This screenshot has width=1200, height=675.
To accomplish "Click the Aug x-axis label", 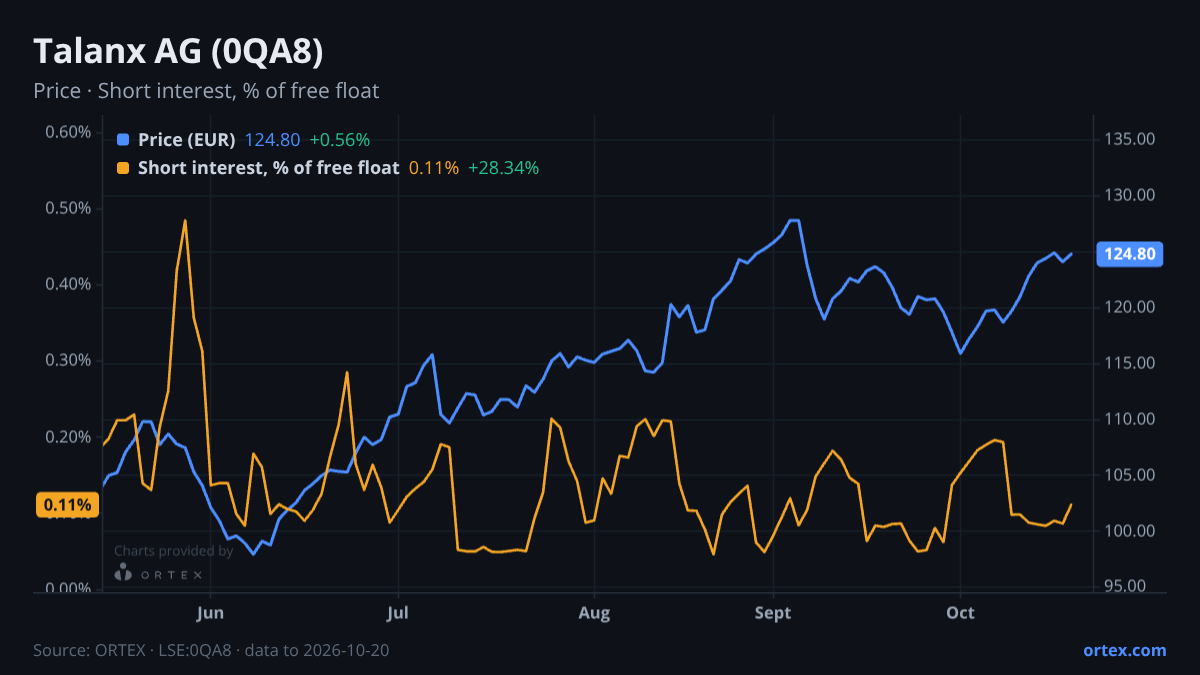I will (x=594, y=611).
